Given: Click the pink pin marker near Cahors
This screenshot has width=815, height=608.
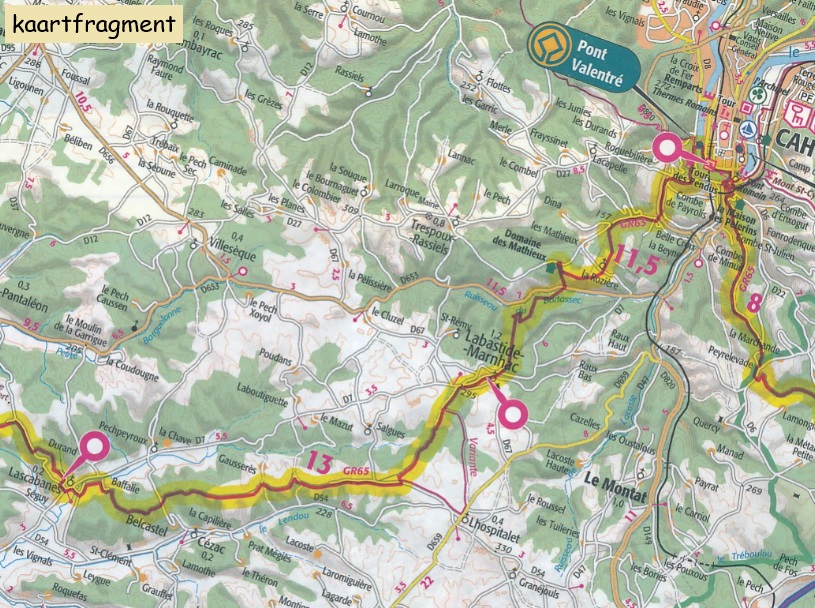Looking at the screenshot, I should click(667, 148).
